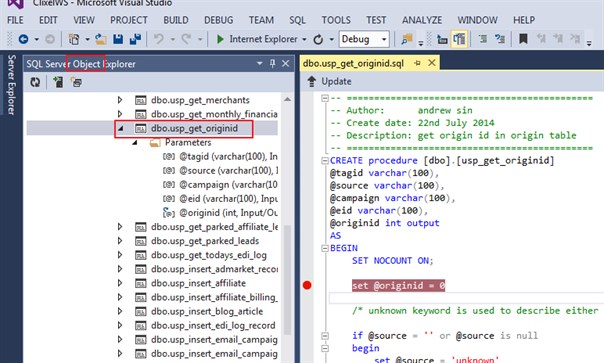Open the Undo history dropdown arrow

173,39
